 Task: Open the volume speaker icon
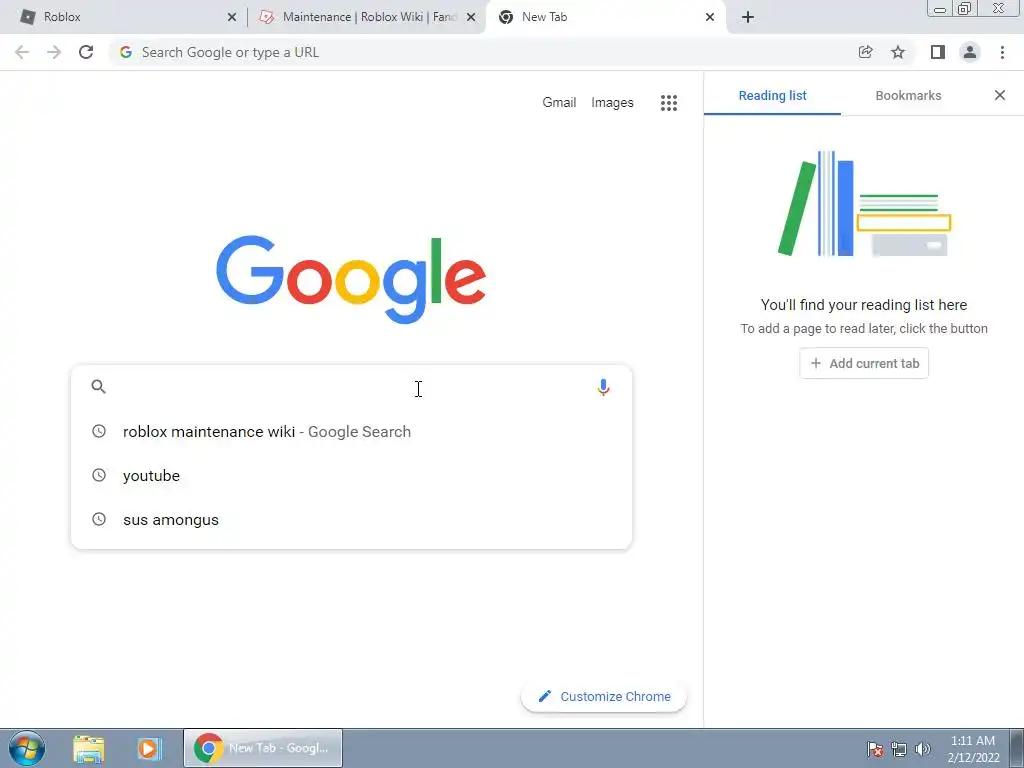(923, 749)
